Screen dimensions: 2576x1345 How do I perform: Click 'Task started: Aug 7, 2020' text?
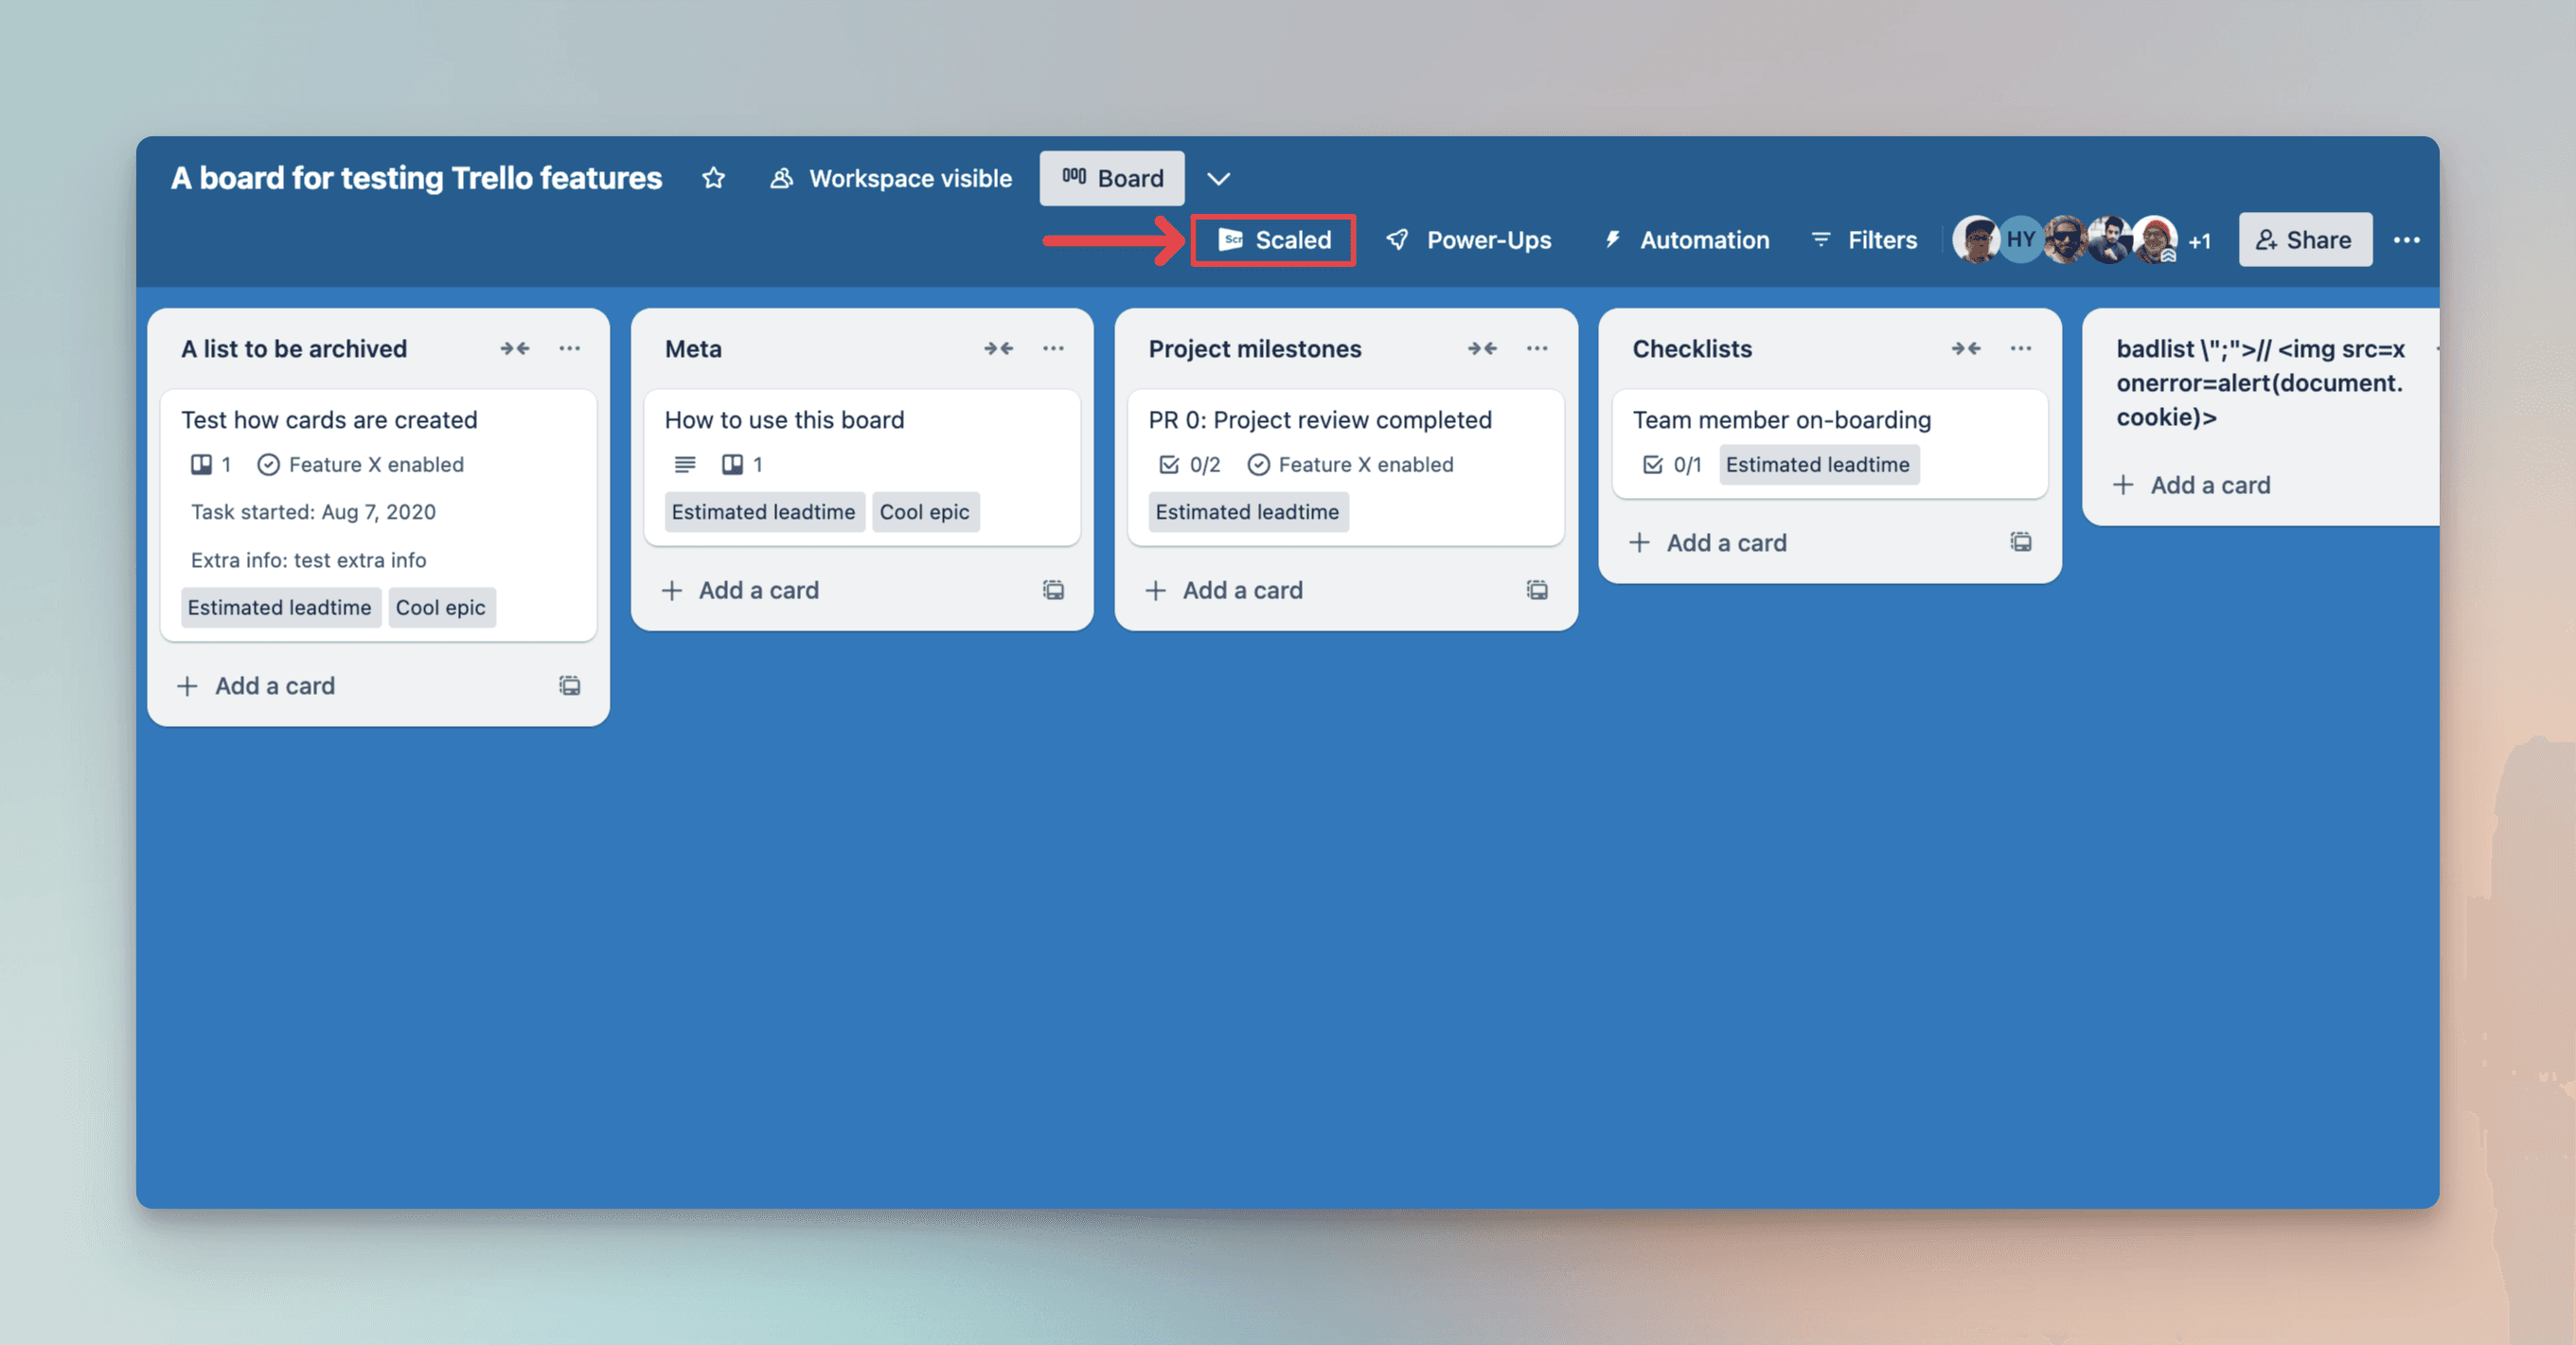click(313, 512)
